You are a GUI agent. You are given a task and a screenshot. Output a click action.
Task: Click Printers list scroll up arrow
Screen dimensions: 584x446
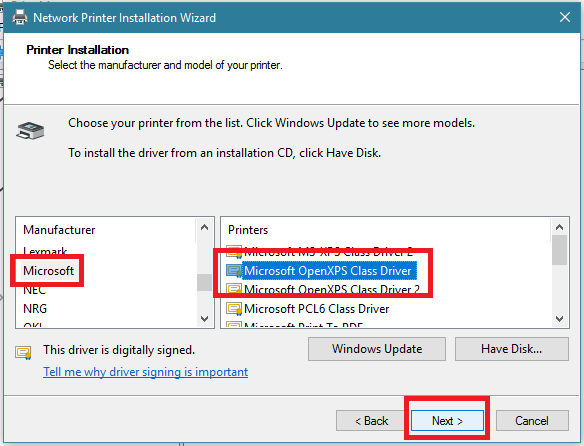559,227
